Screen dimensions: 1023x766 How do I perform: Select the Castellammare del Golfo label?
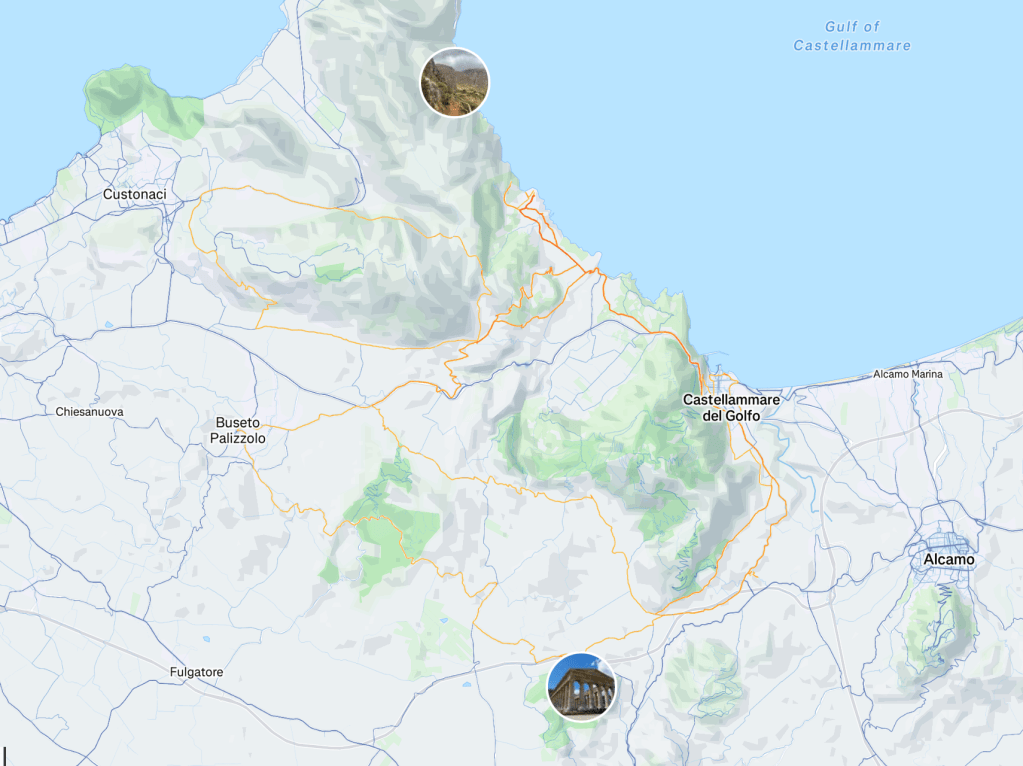coord(730,407)
